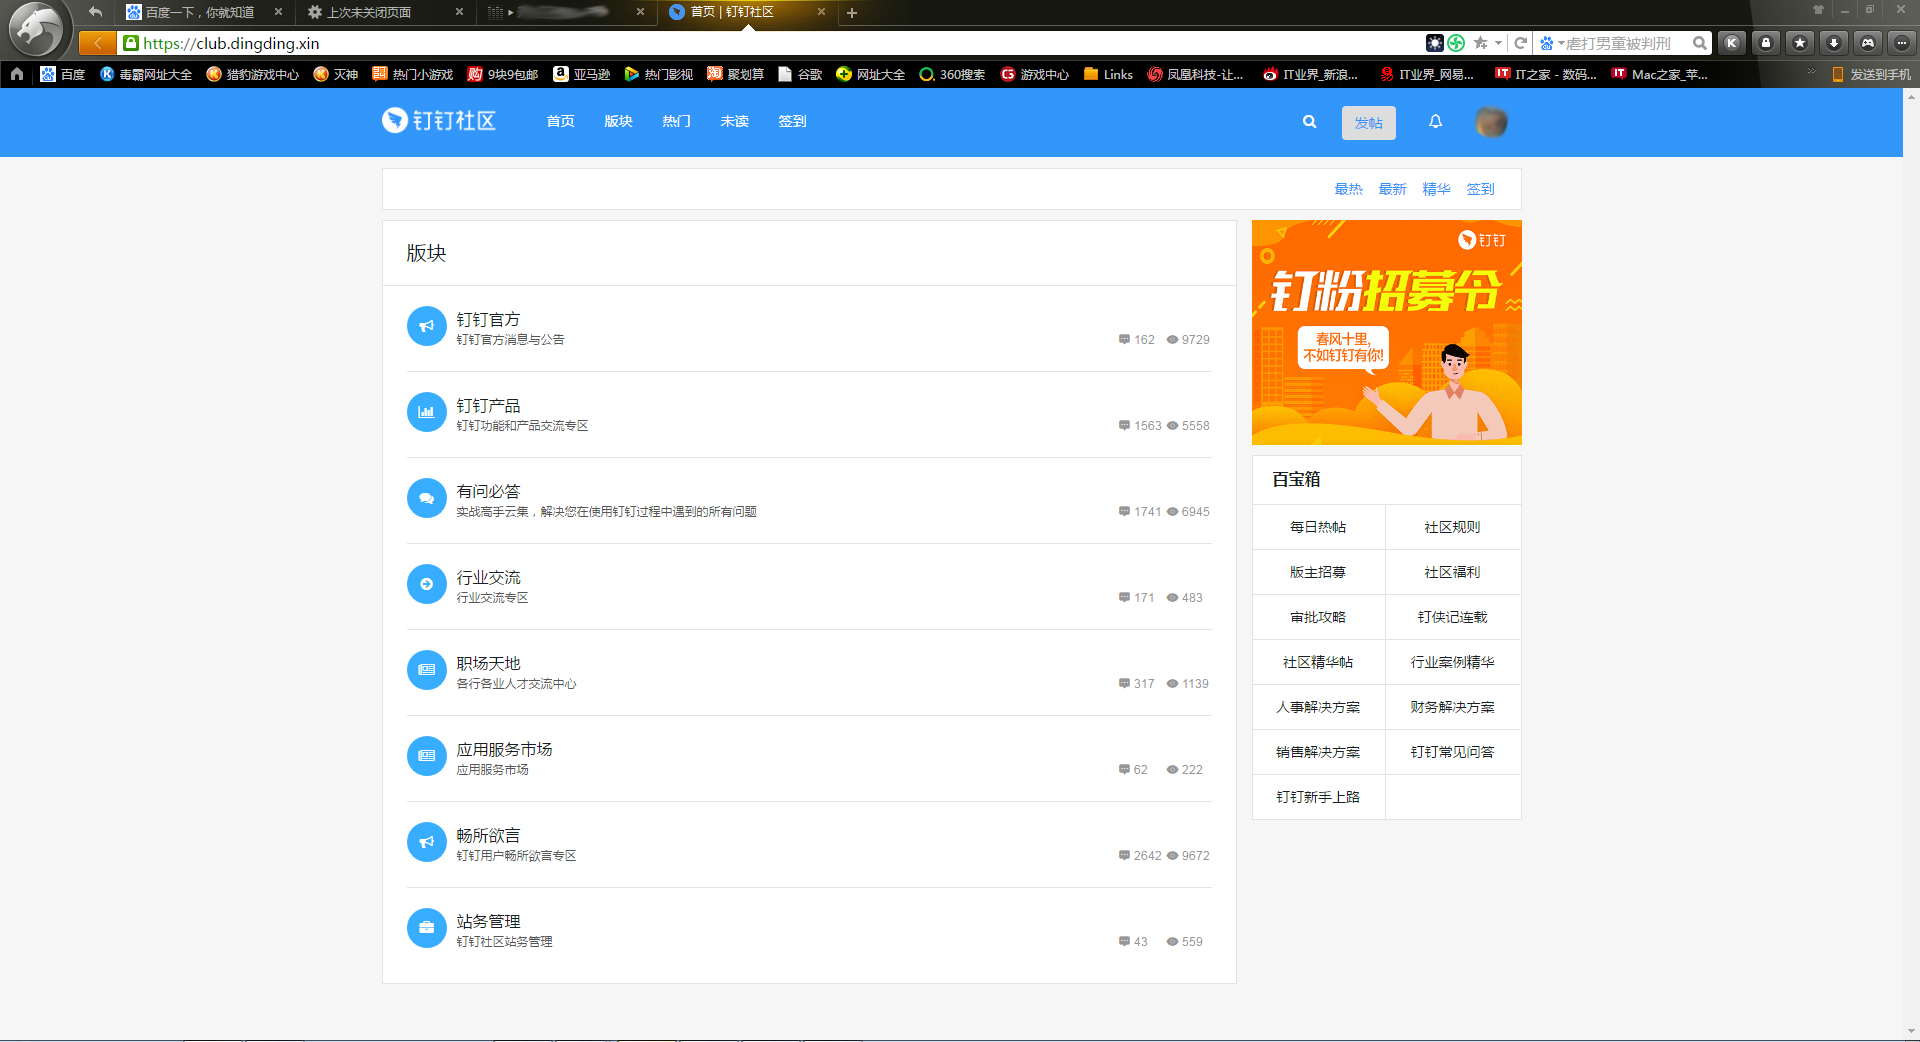This screenshot has width=1920, height=1042.
Task: Click the game controller toolbar icon
Action: (x=1867, y=43)
